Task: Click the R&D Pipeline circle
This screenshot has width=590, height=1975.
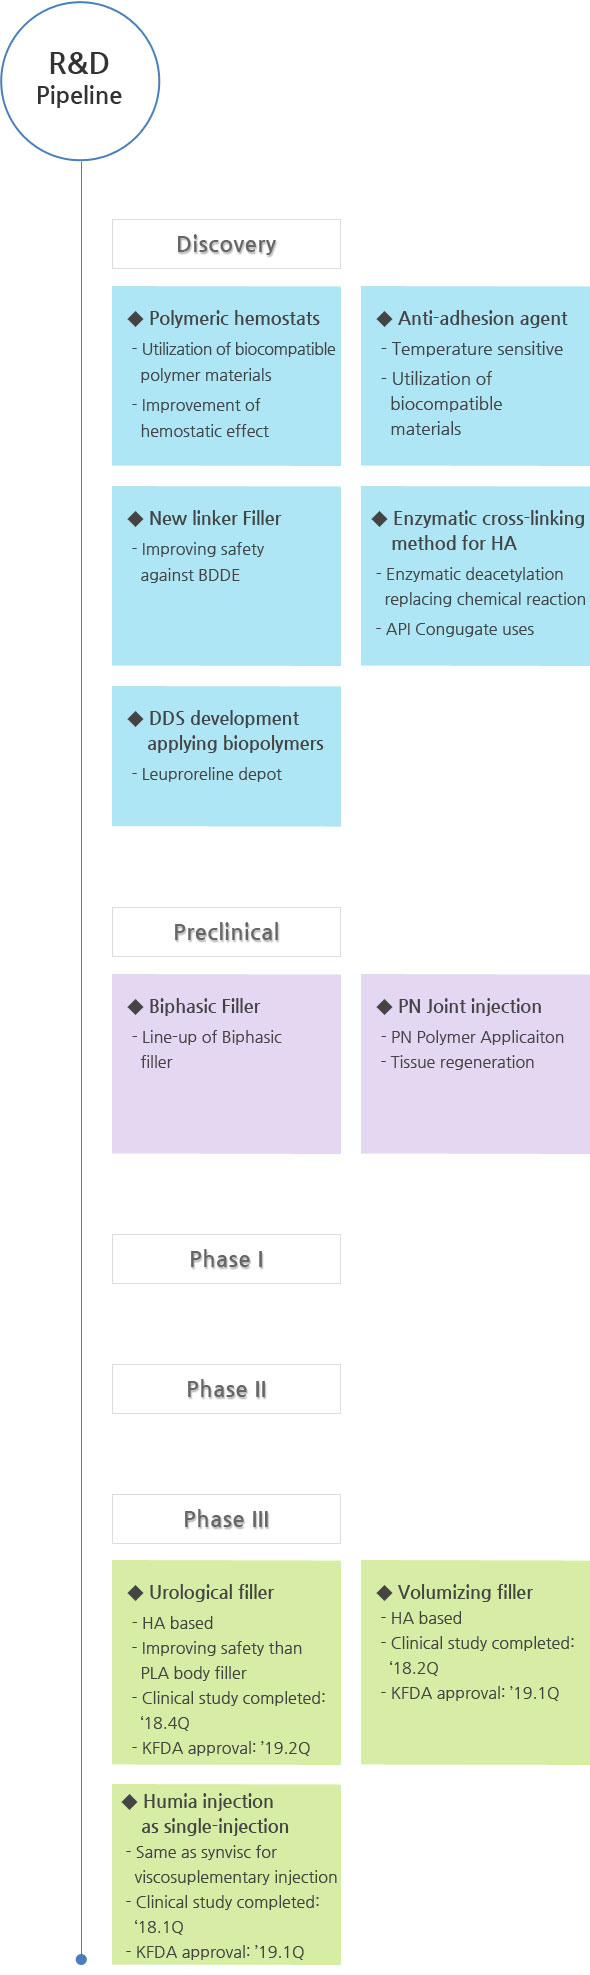Action: tap(80, 80)
